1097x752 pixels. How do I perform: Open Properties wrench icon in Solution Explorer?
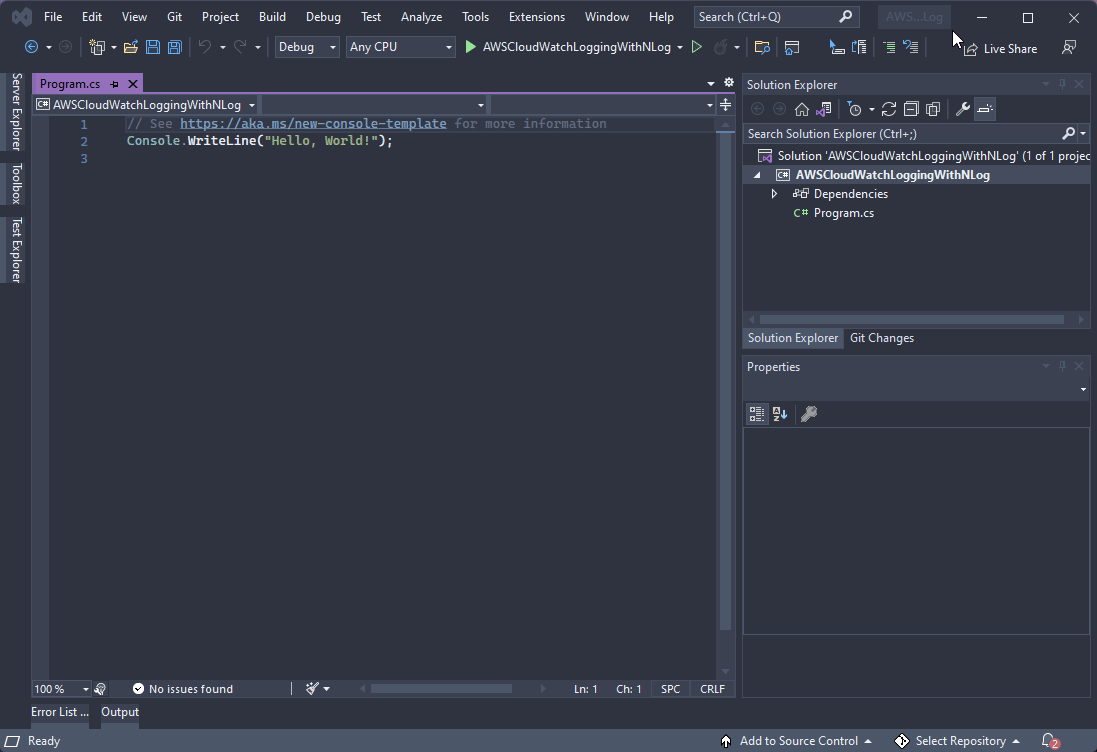pyautogui.click(x=963, y=109)
